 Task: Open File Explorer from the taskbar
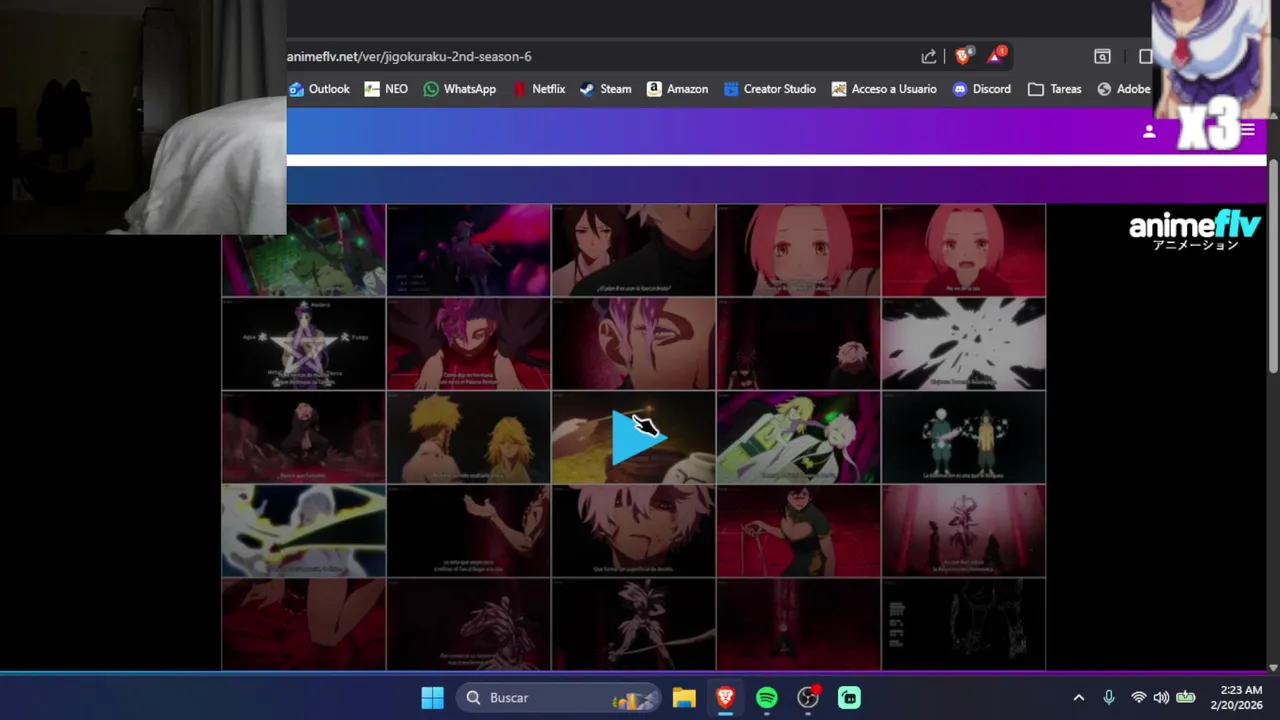click(684, 698)
